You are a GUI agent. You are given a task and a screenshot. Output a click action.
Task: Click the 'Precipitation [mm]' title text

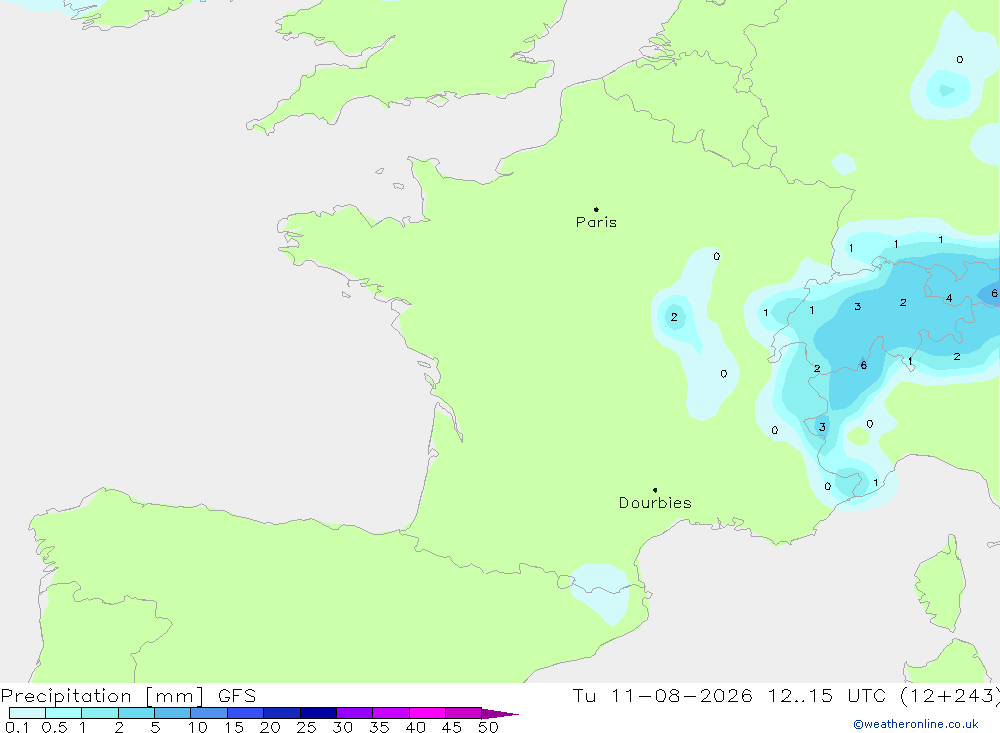(x=102, y=696)
